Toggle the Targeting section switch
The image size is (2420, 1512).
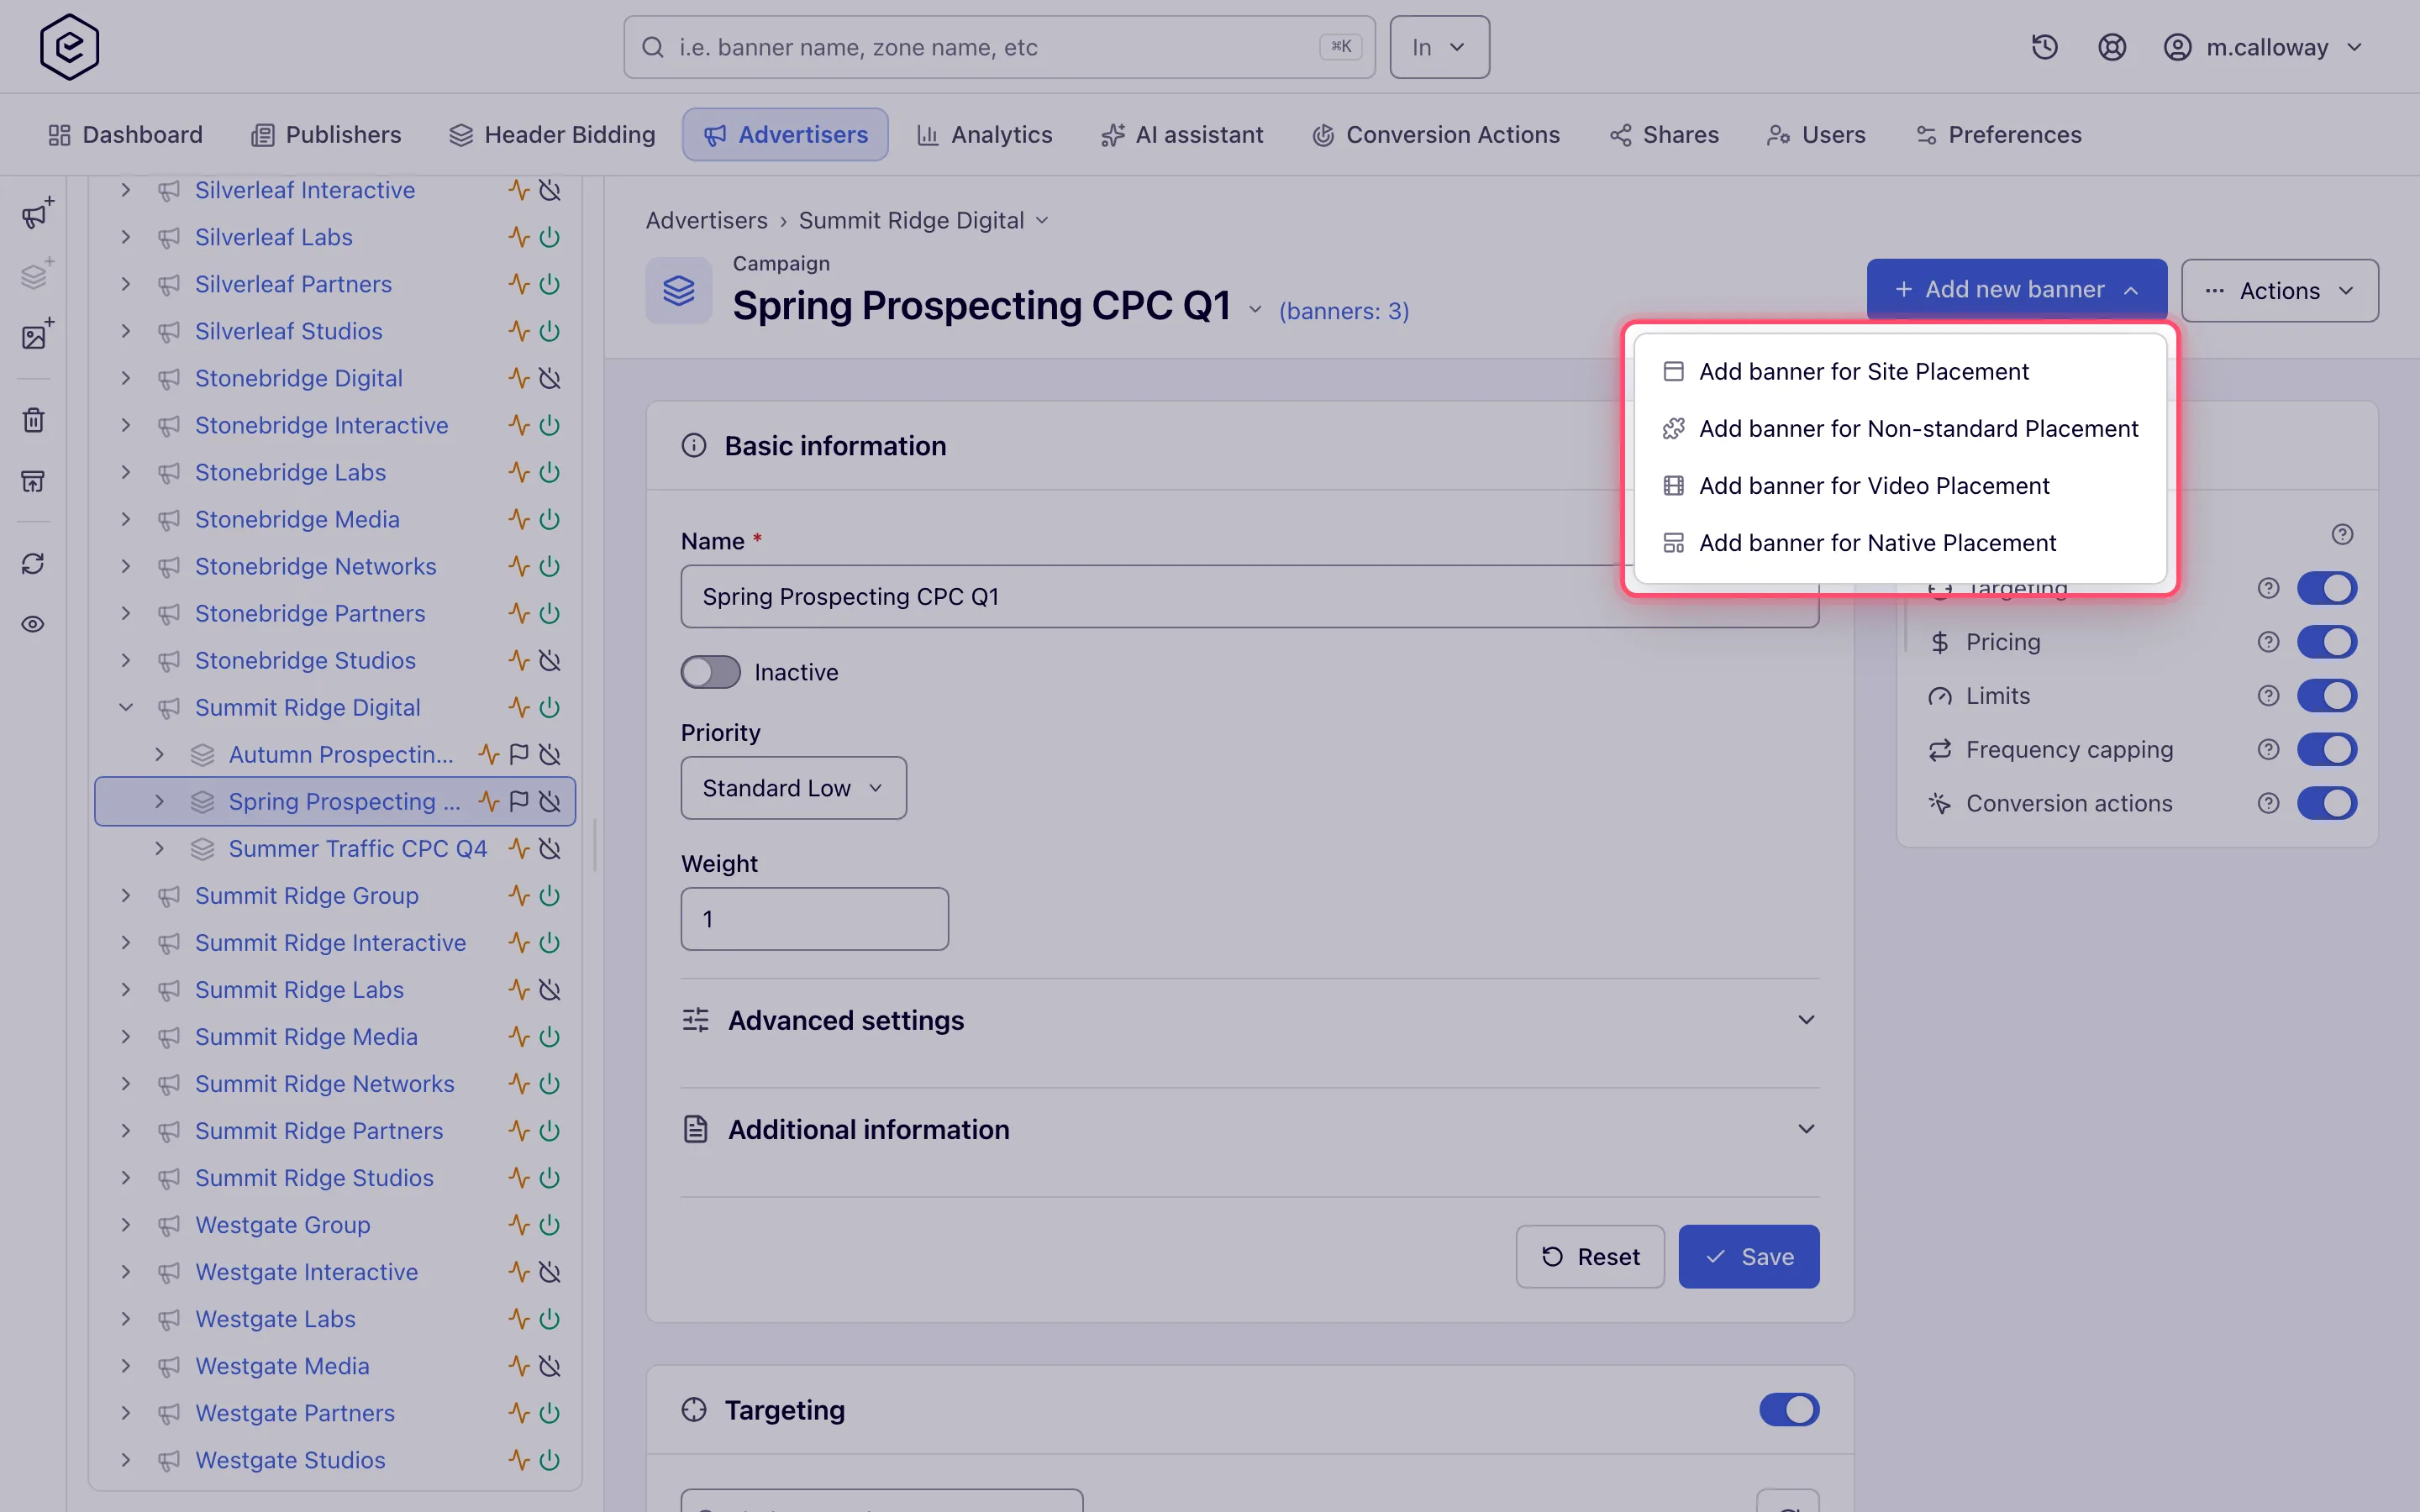(1789, 1410)
